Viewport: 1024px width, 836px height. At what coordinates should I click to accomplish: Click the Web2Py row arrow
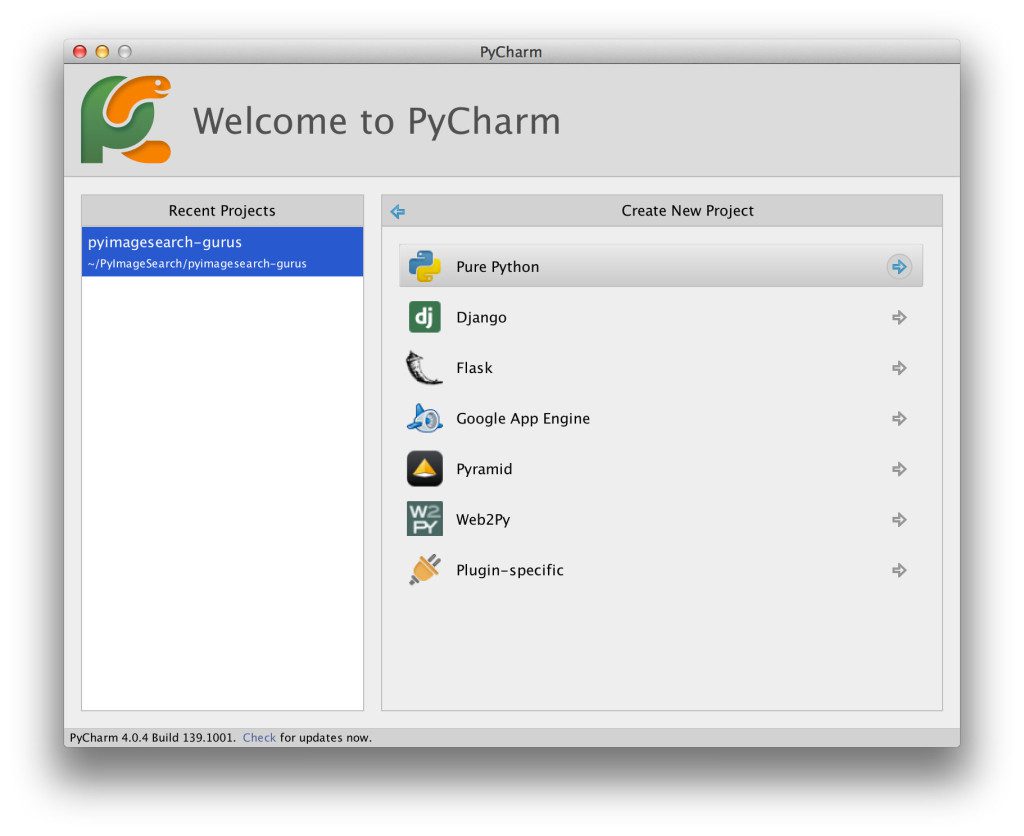899,519
